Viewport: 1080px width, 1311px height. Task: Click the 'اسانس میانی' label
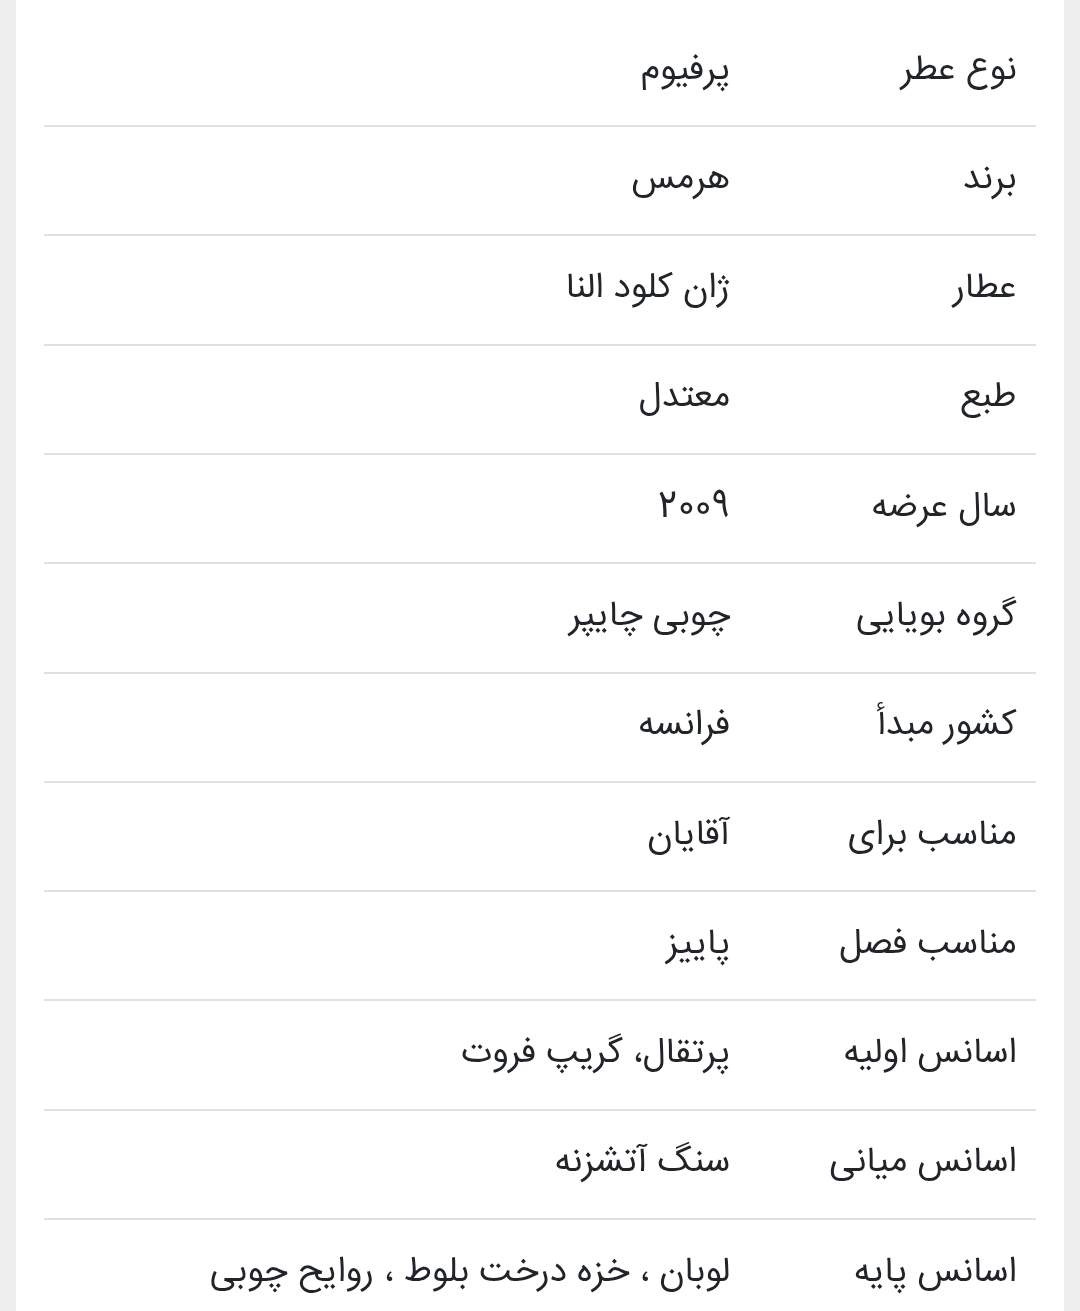(922, 1162)
